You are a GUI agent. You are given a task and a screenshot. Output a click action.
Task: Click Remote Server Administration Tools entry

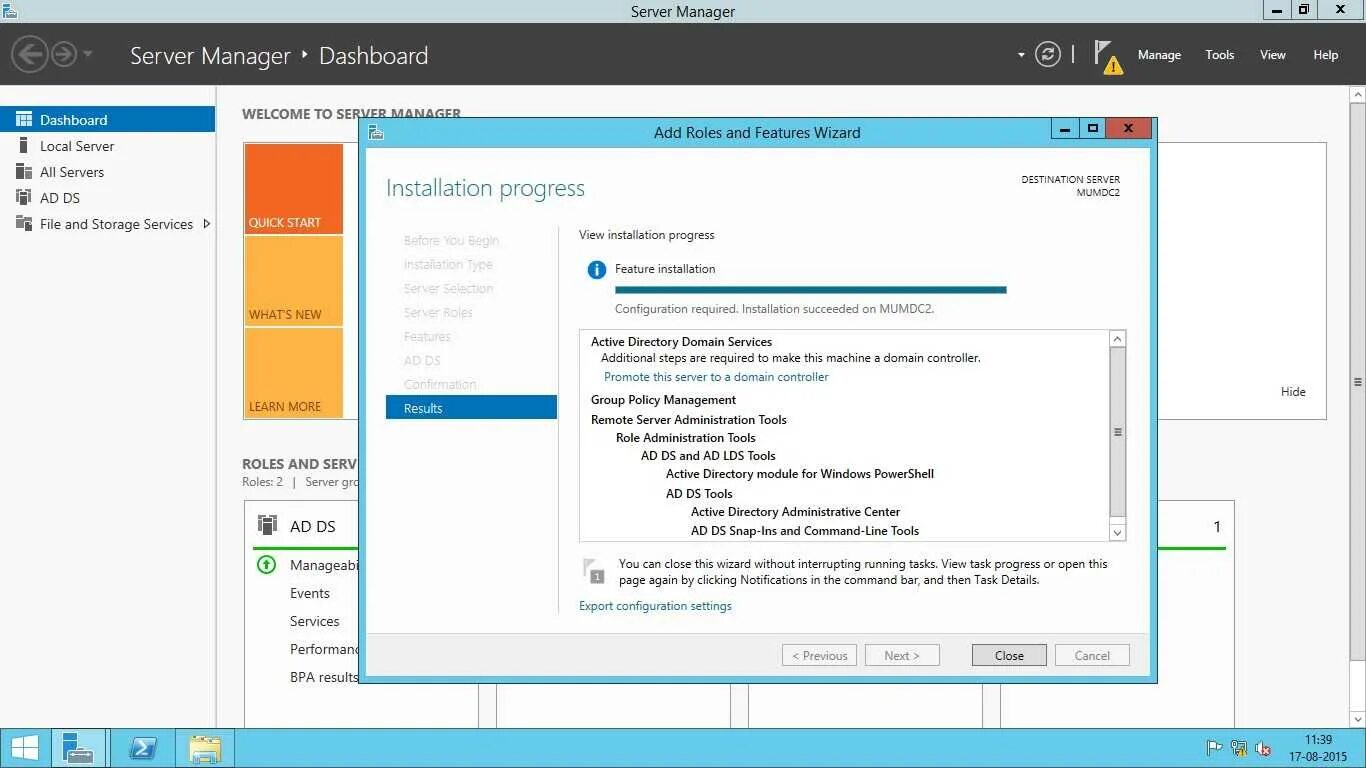pyautogui.click(x=688, y=420)
